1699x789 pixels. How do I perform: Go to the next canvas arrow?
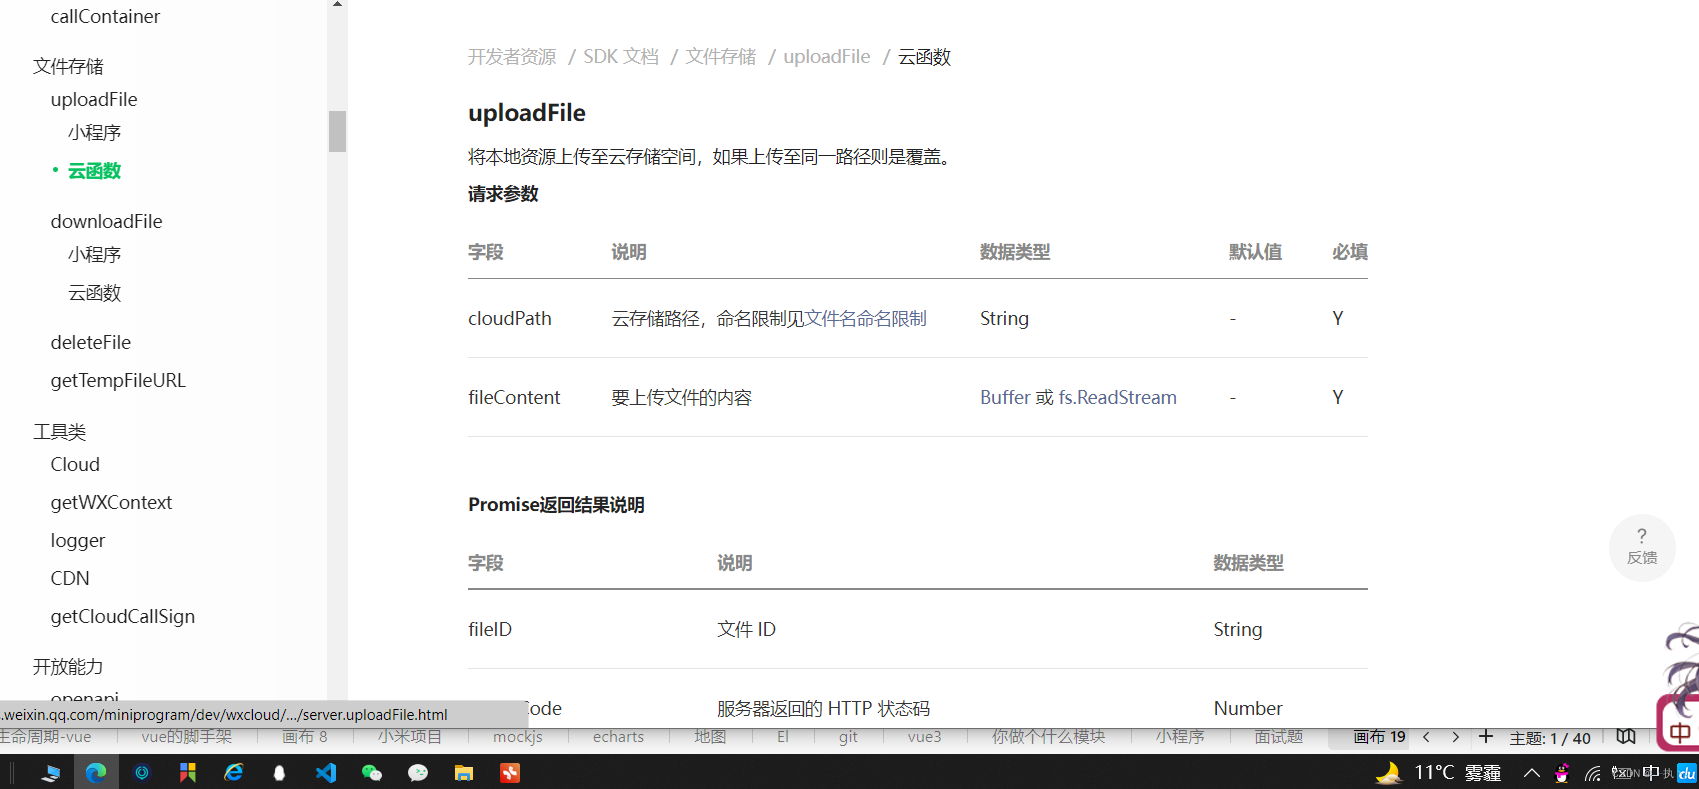(x=1456, y=737)
